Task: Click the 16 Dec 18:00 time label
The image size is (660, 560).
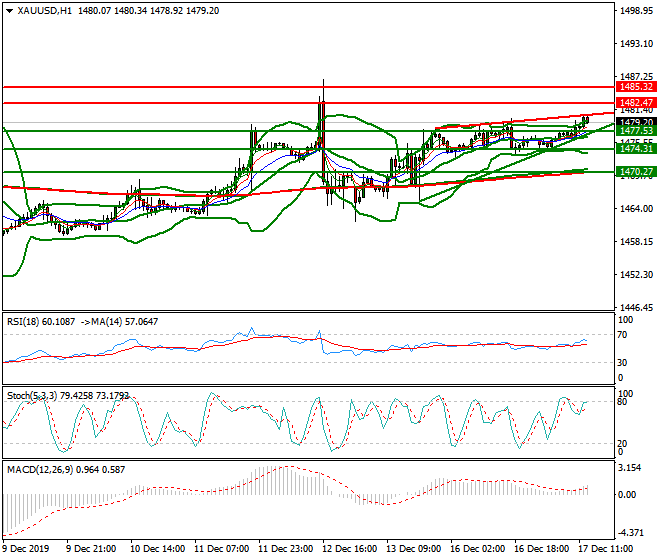Action: 541,549
